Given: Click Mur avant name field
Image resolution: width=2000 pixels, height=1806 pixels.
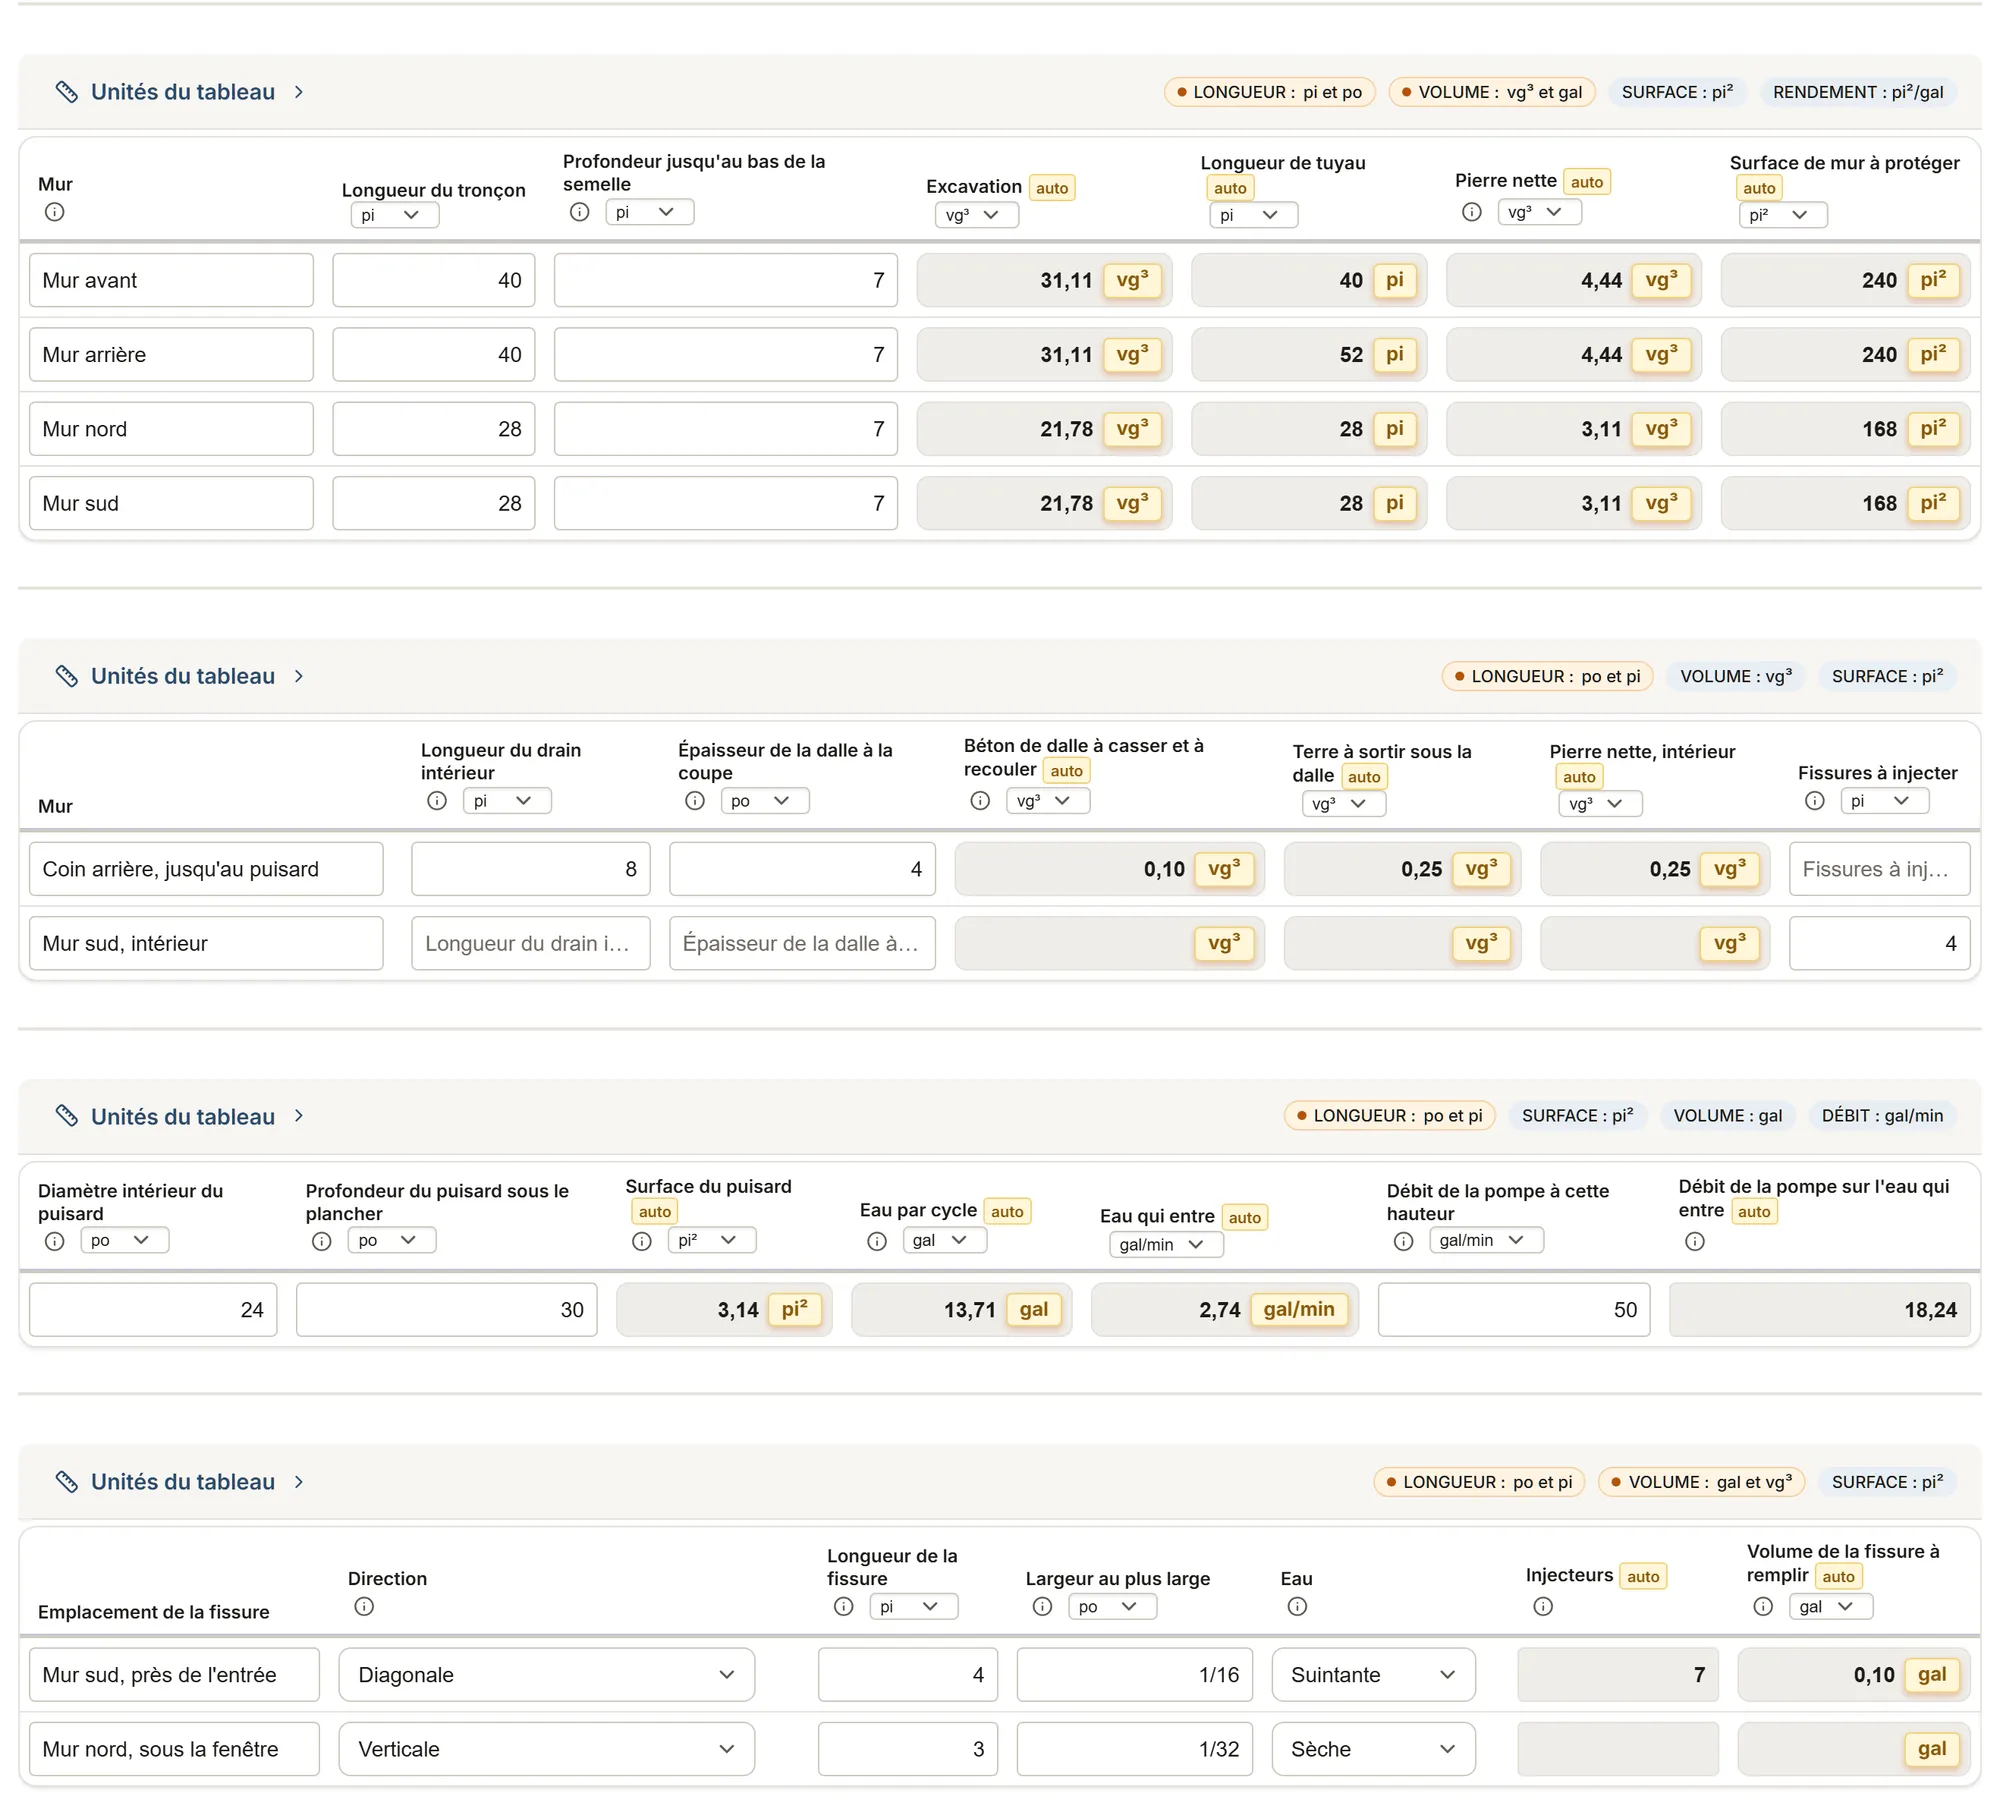Looking at the screenshot, I should (x=171, y=280).
